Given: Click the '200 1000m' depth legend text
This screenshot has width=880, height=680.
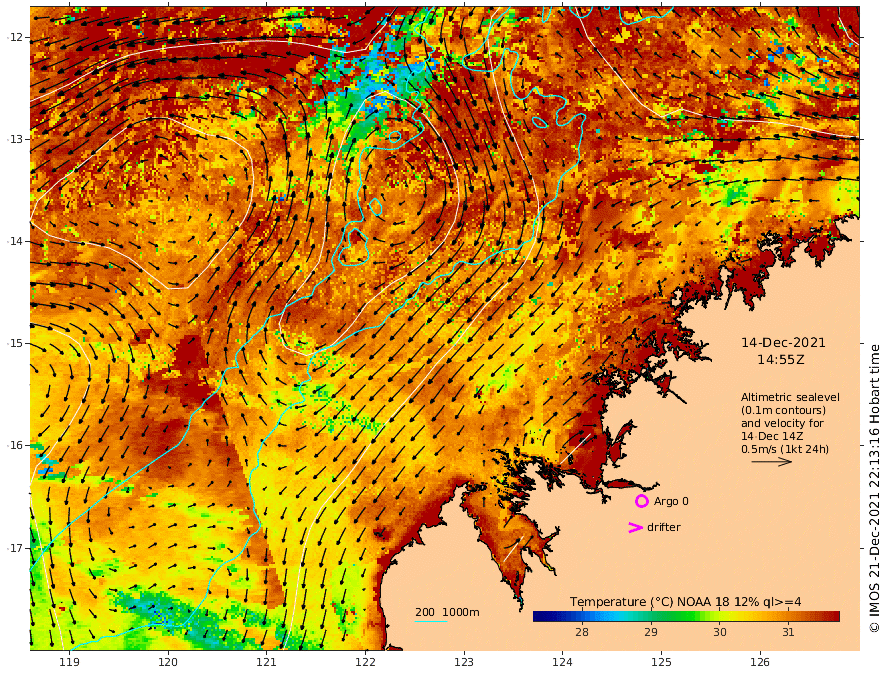Looking at the screenshot, I should 447,612.
